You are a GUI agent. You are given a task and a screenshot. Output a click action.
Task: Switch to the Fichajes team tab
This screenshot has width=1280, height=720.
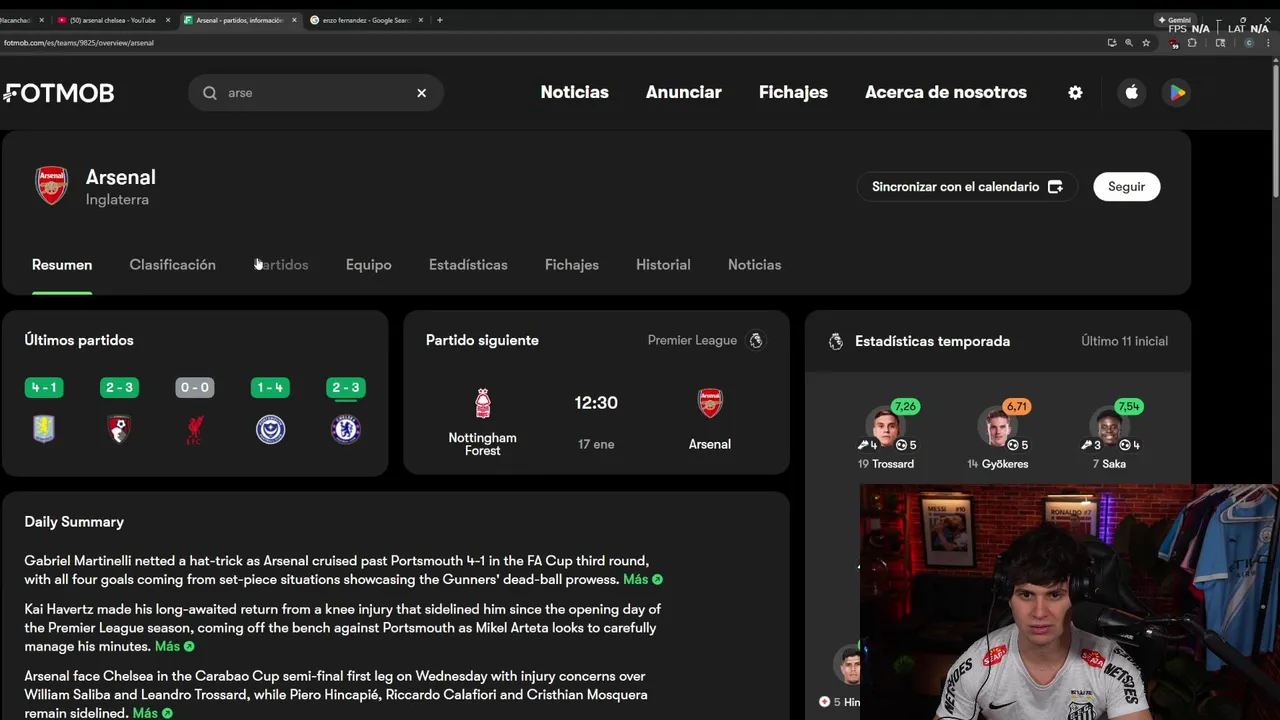tap(571, 265)
